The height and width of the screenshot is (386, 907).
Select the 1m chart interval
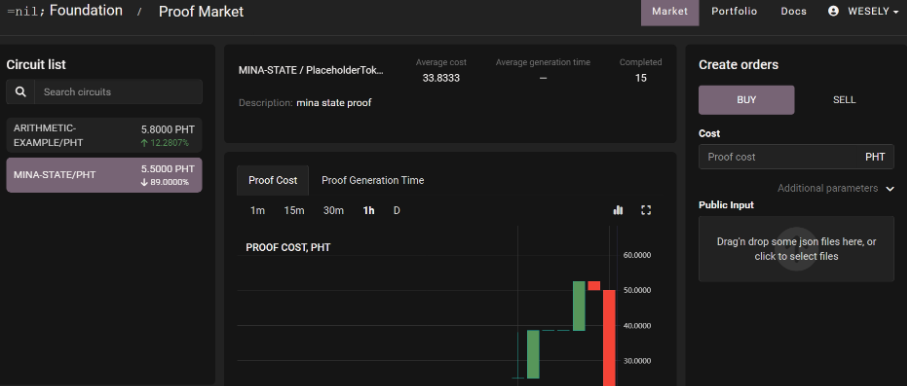257,211
